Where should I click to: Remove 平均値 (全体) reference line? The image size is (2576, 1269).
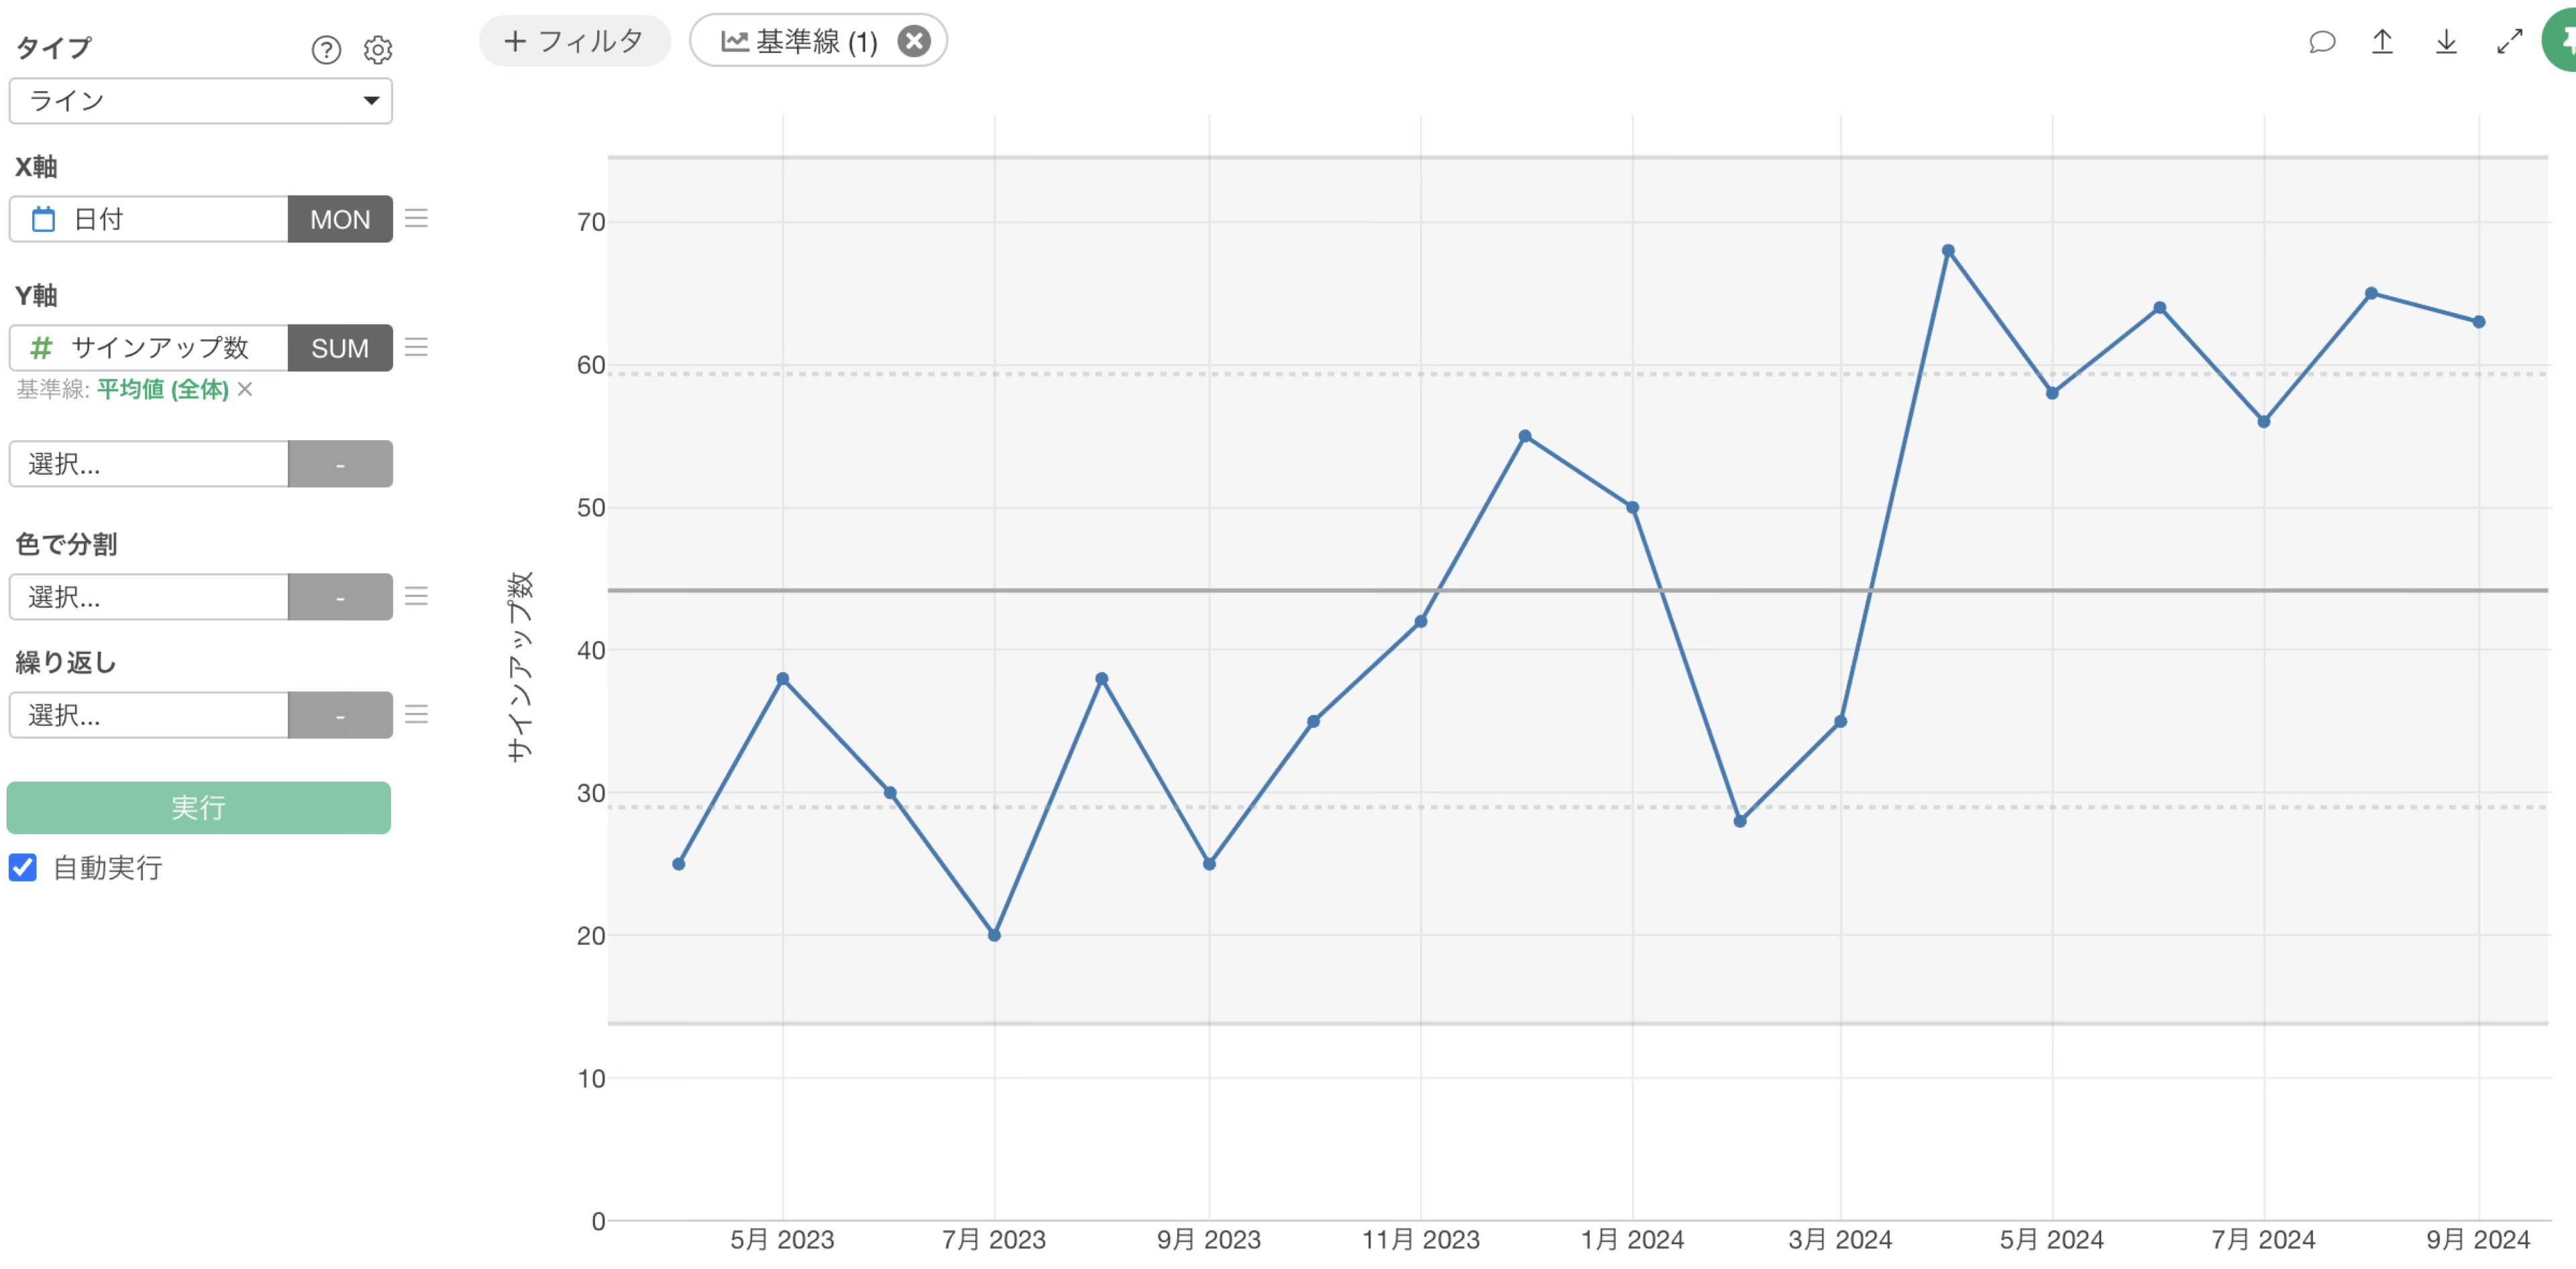point(245,389)
